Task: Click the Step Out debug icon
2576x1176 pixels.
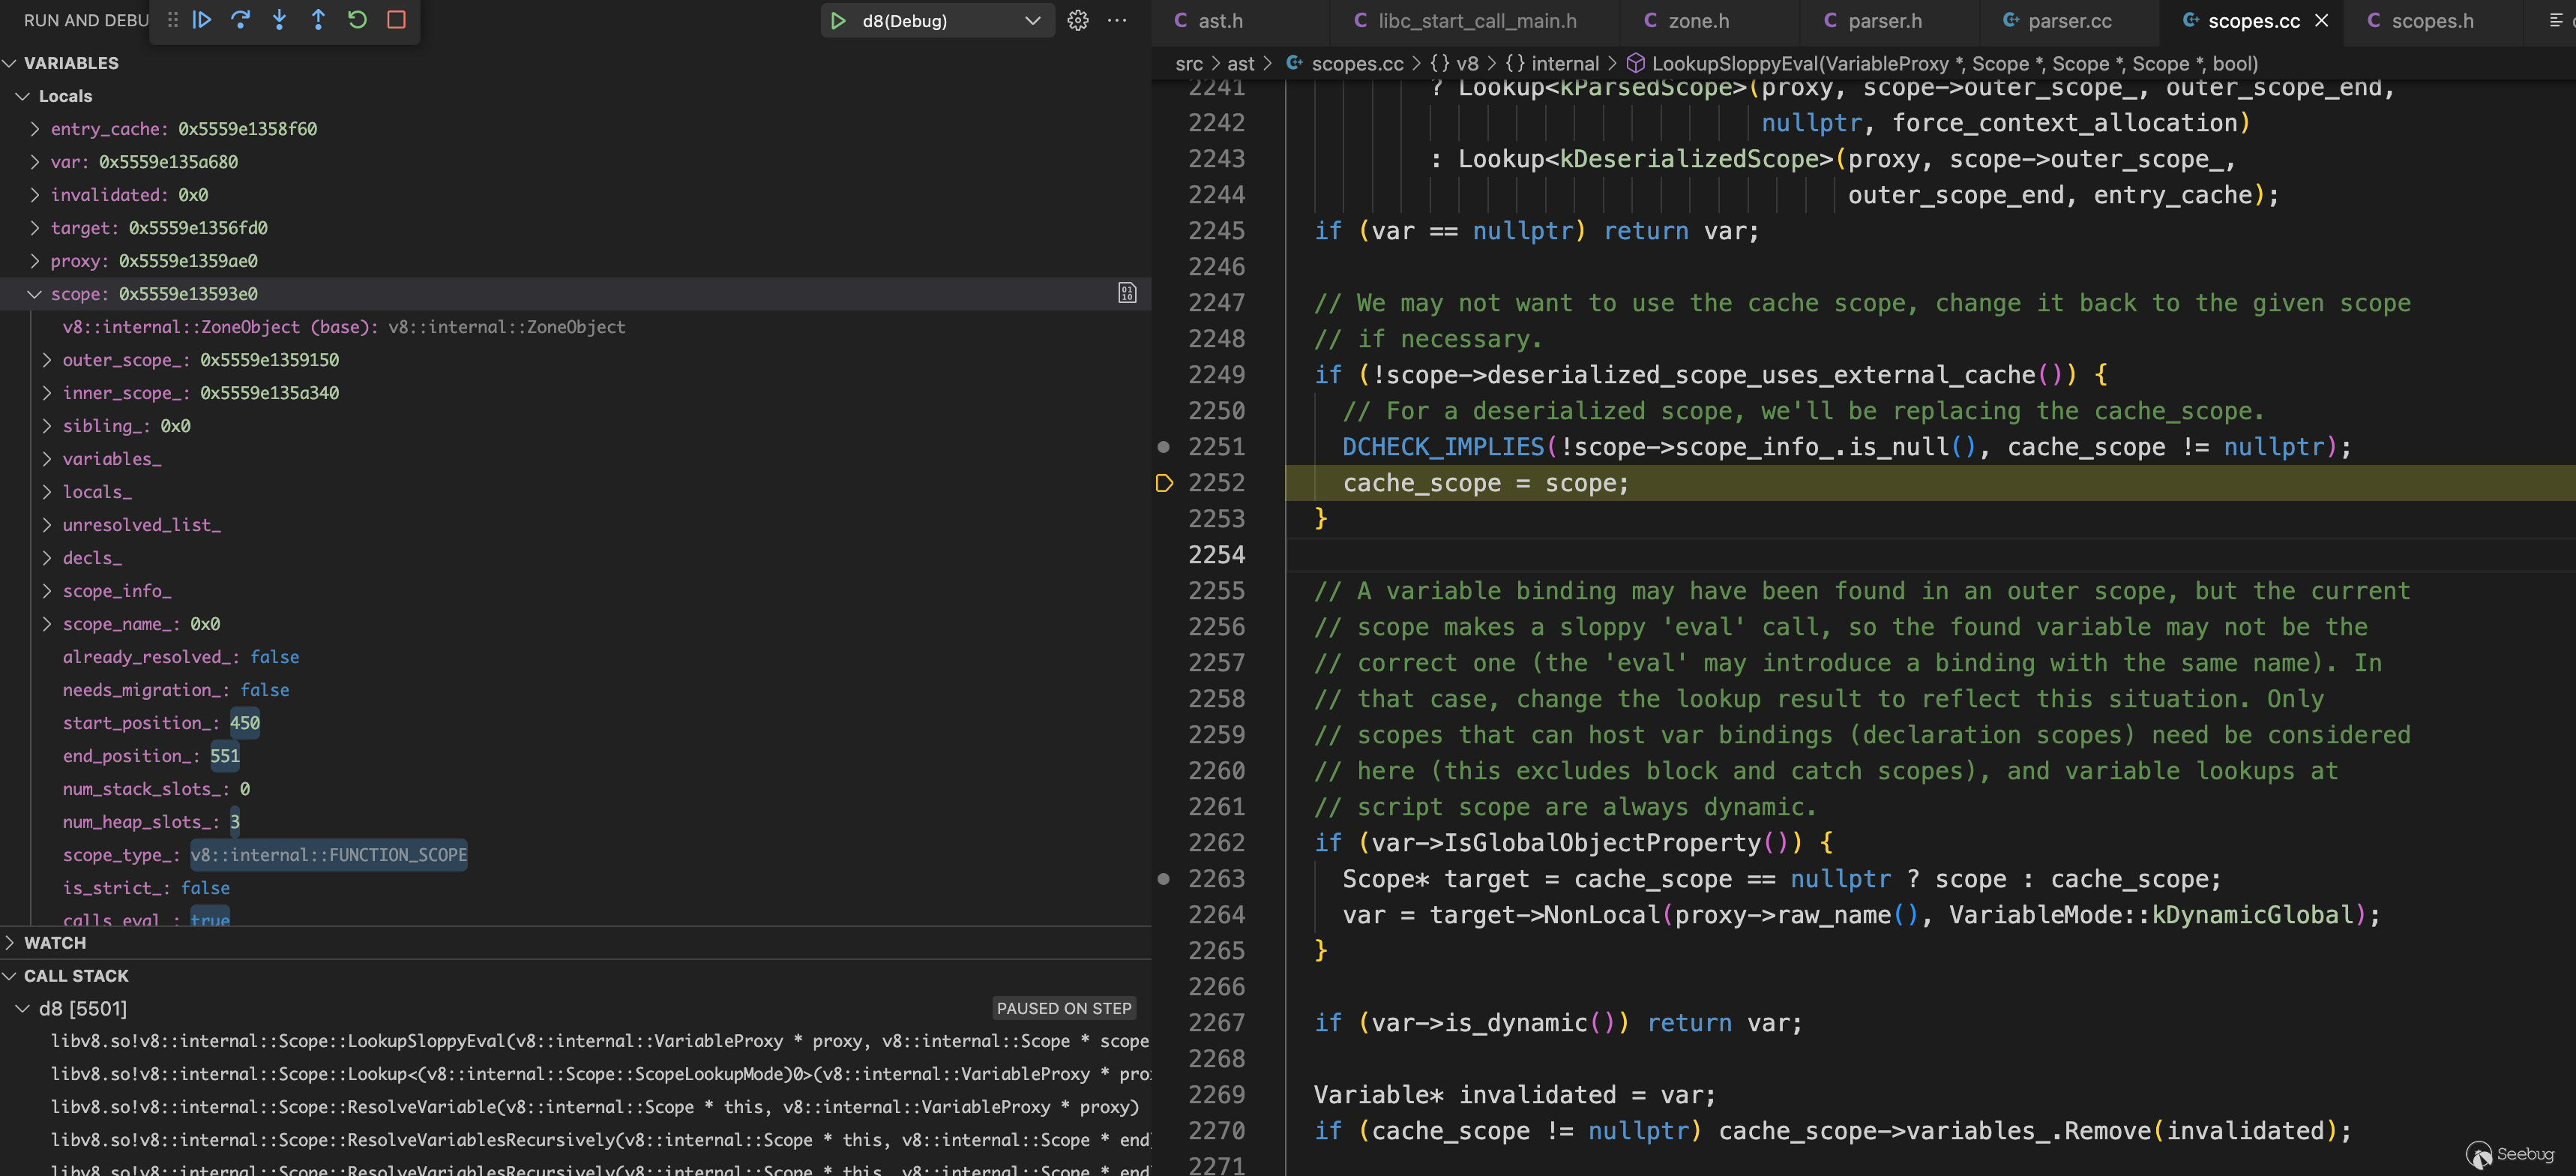Action: tap(318, 20)
